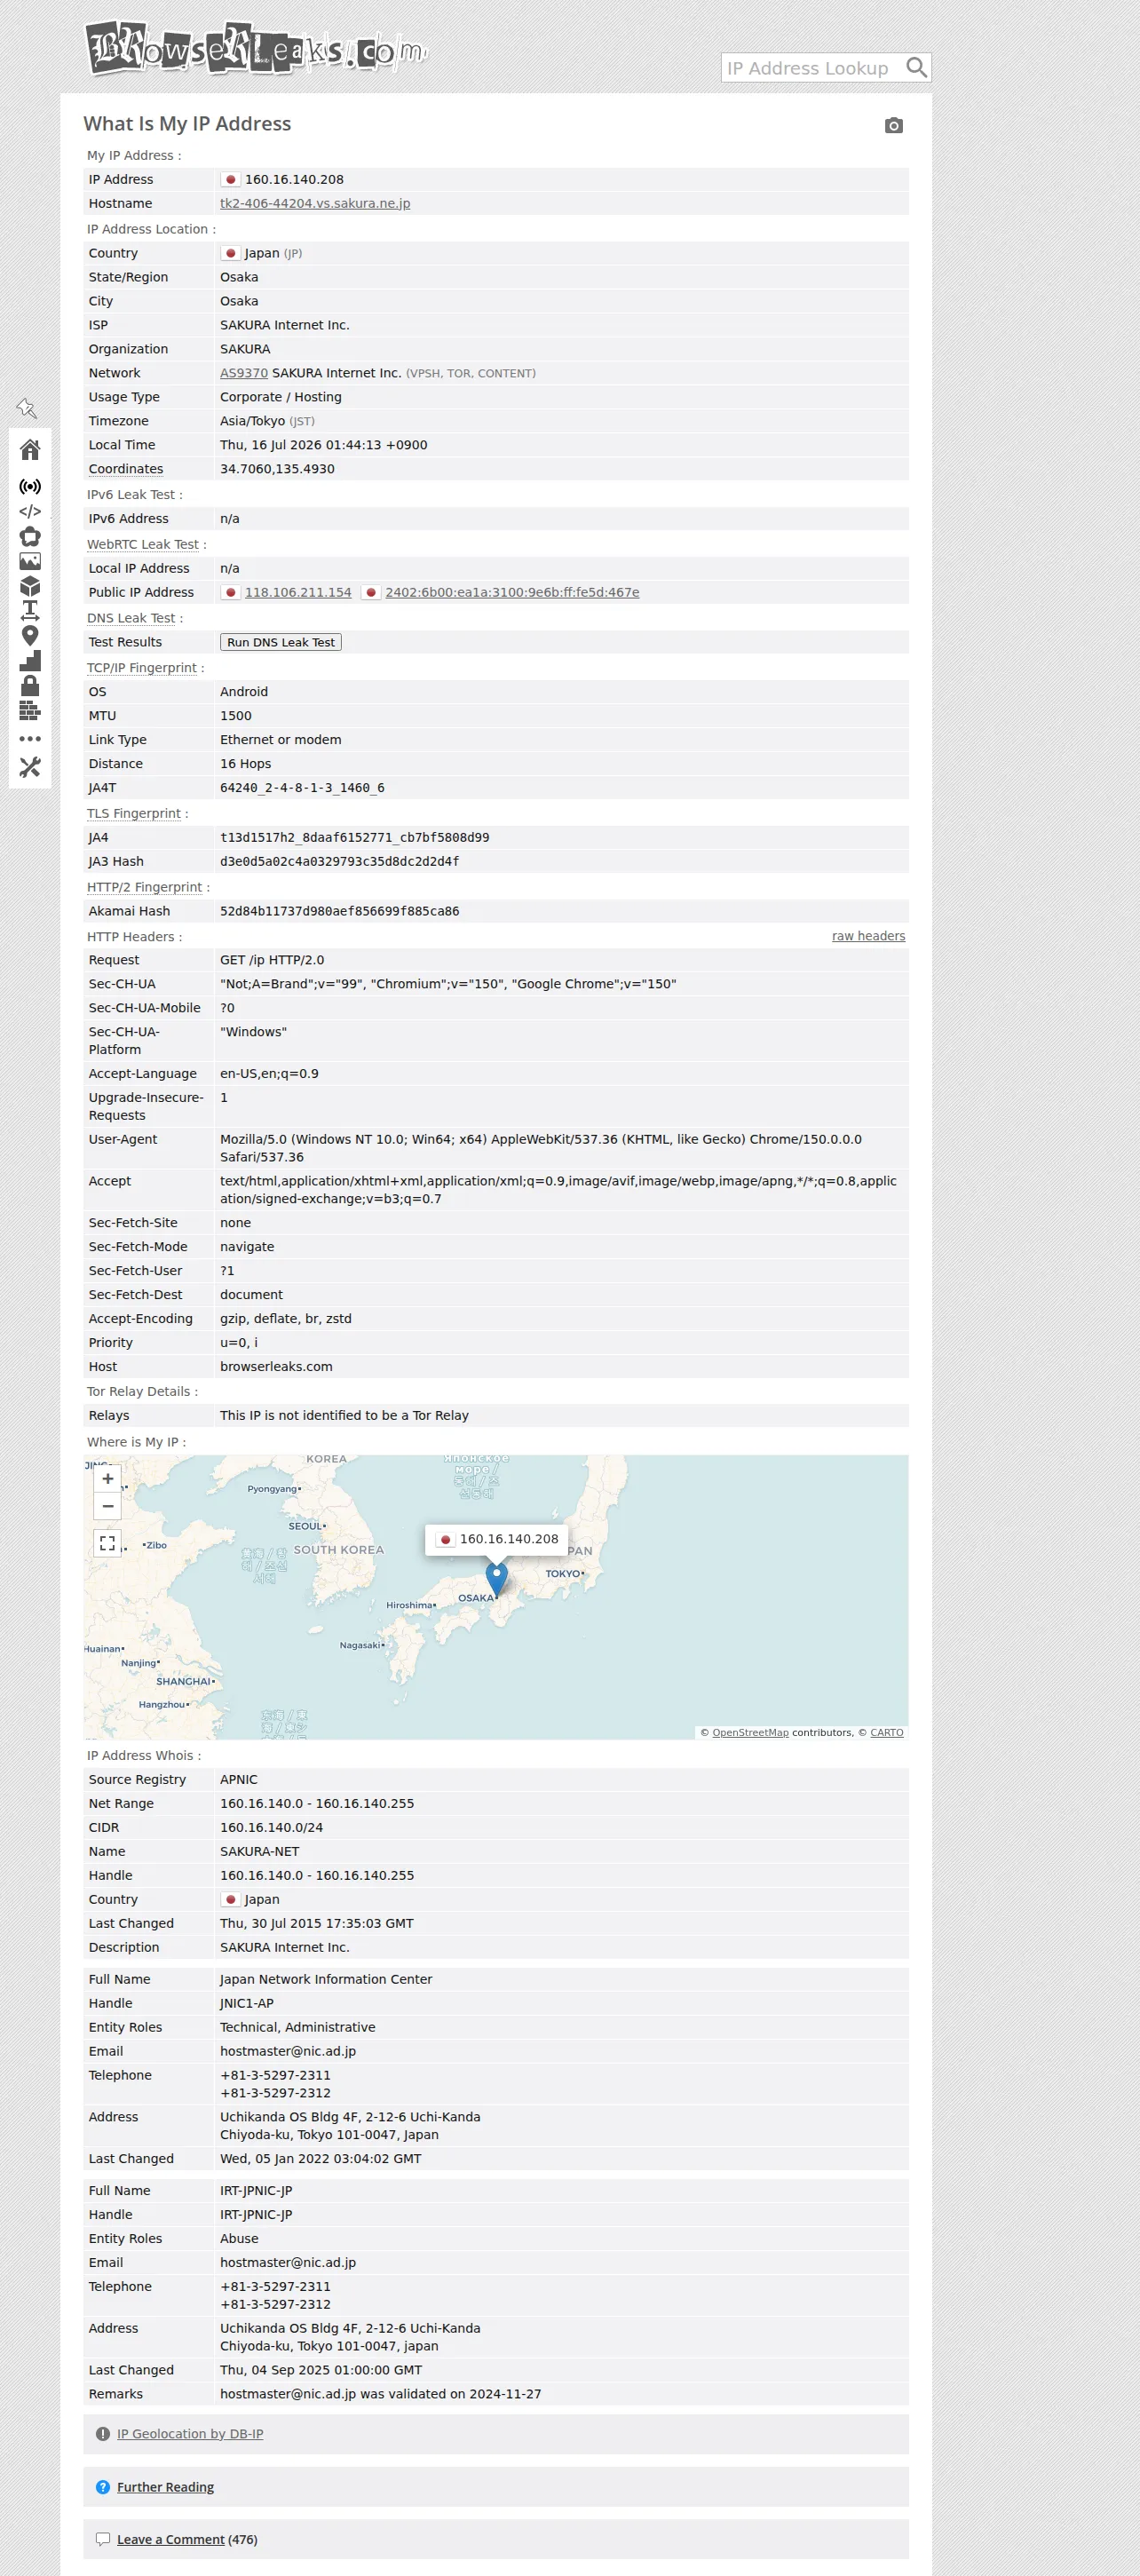Click the CIDR value 160.16.140.0/24
This screenshot has width=1140, height=2576.
pyautogui.click(x=272, y=1828)
